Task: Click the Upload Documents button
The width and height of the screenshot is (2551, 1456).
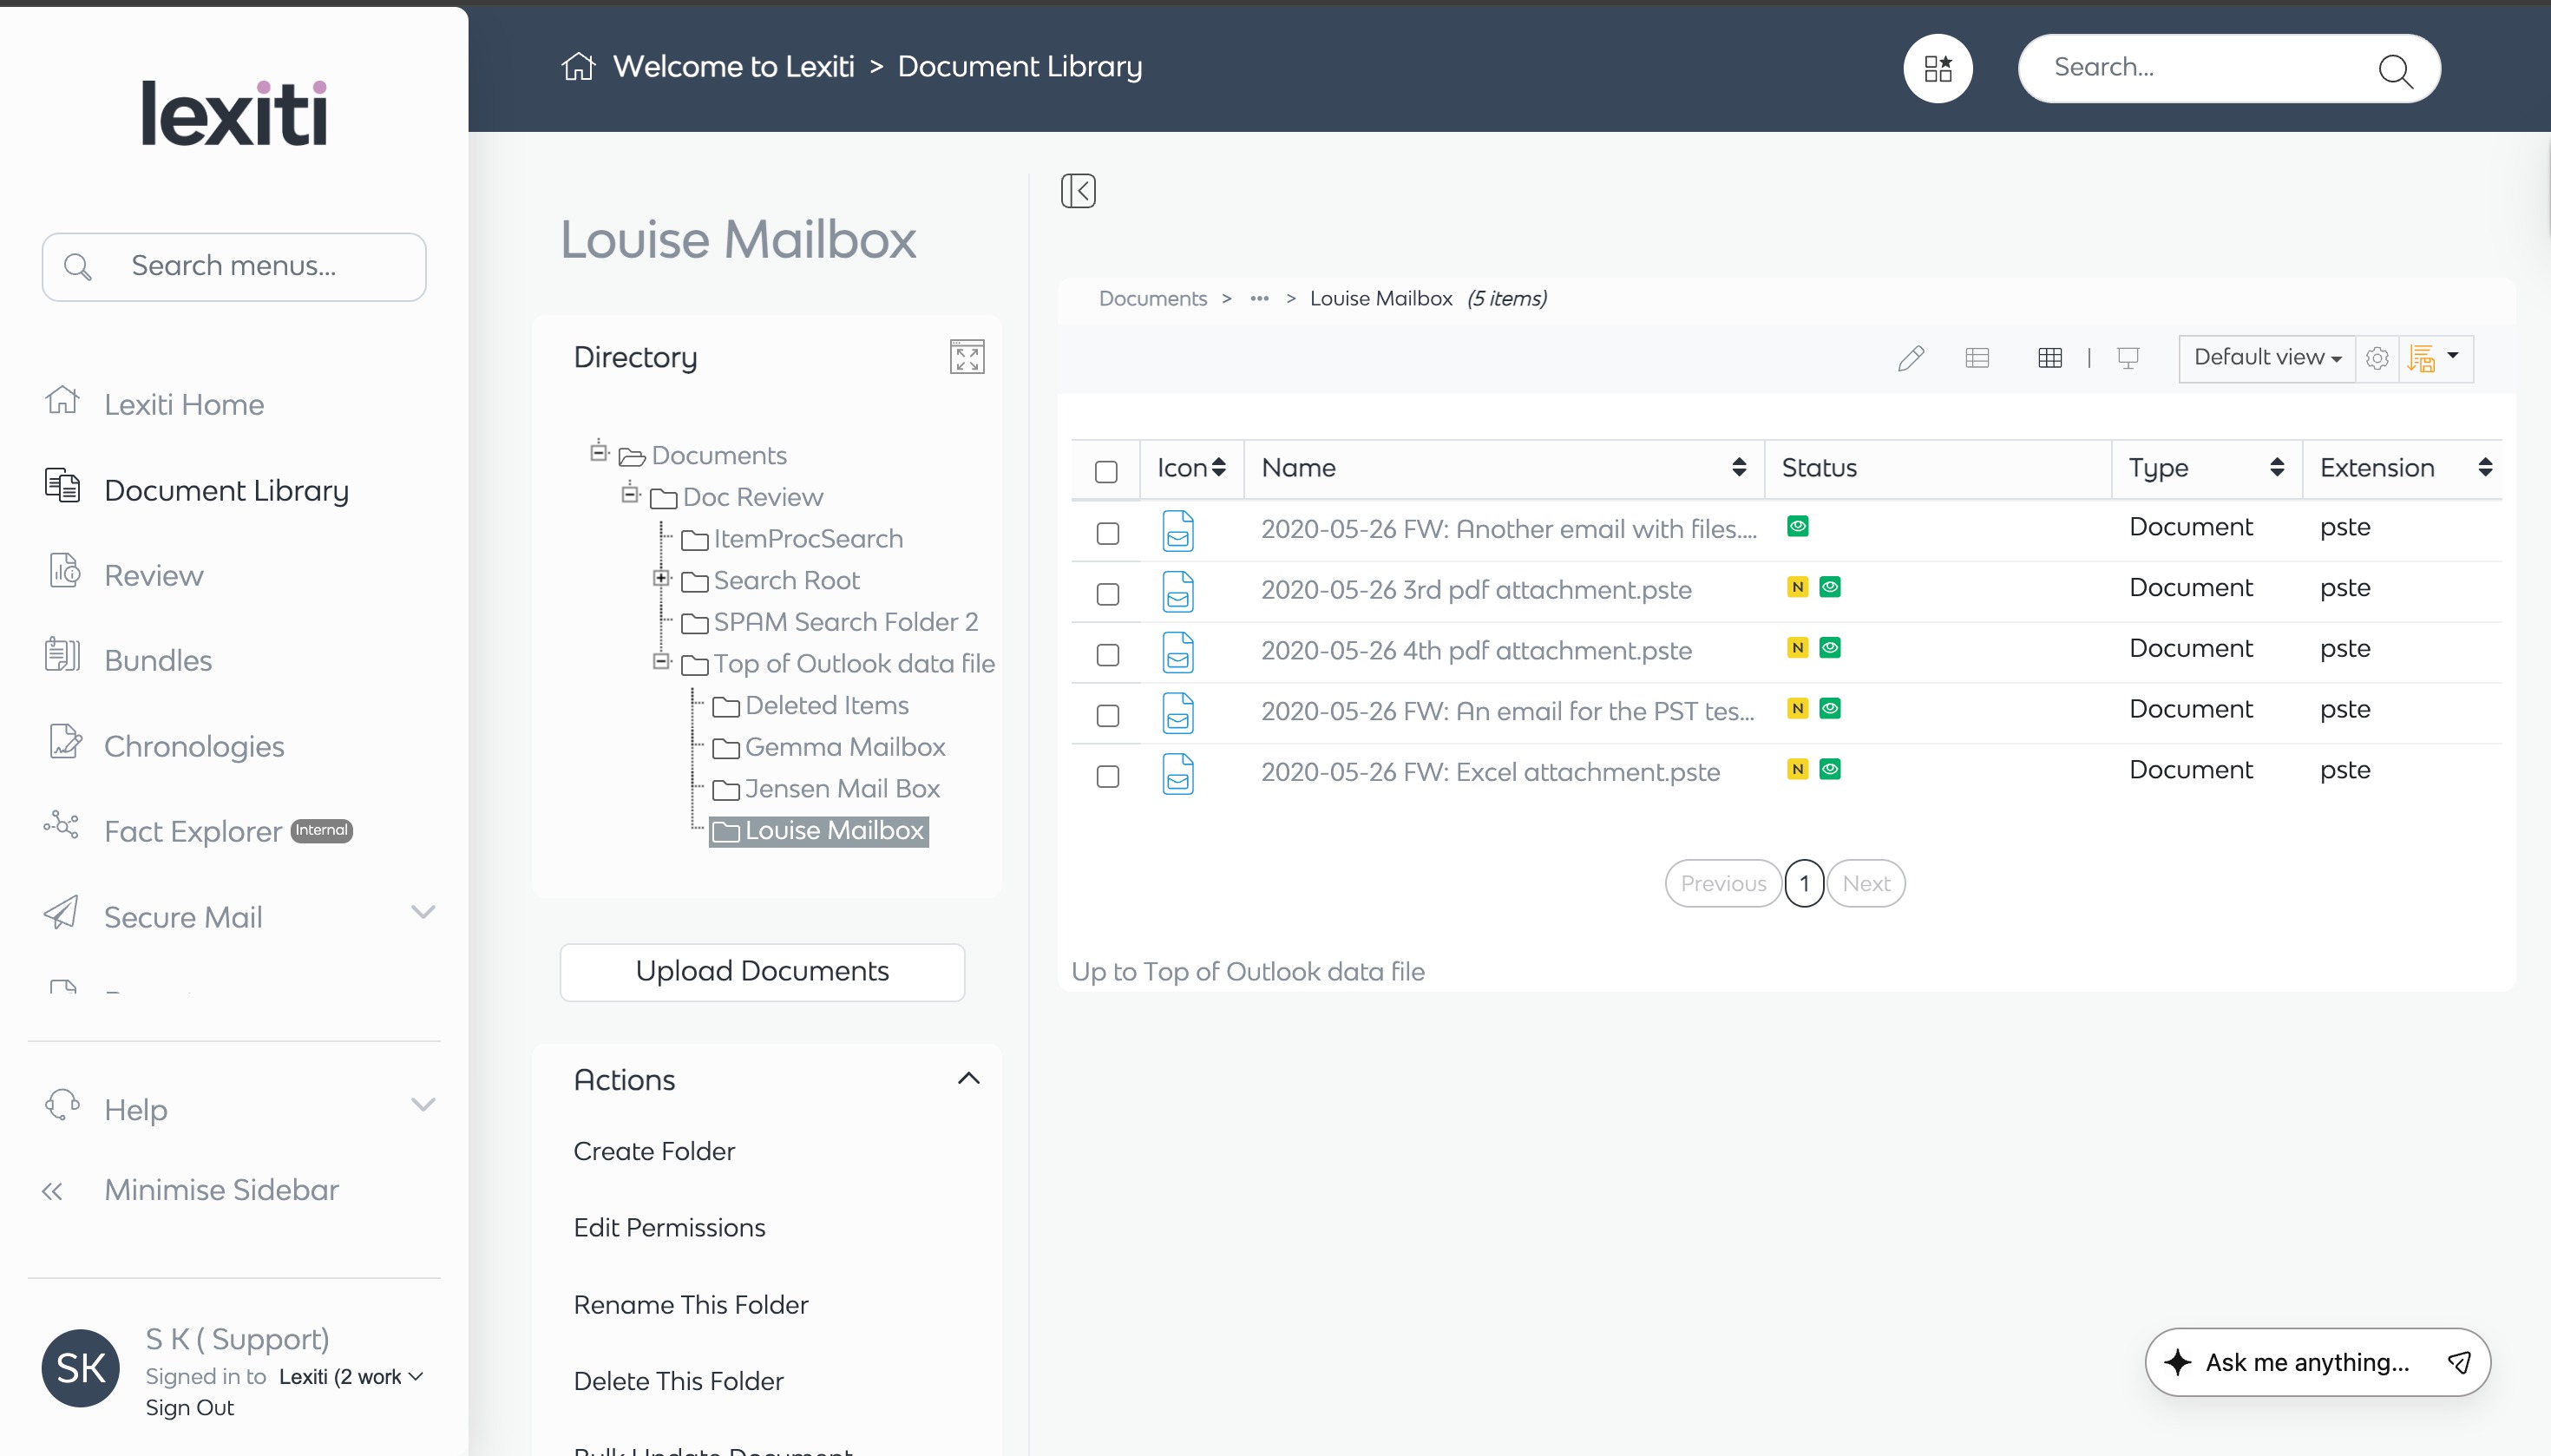Action: click(762, 971)
